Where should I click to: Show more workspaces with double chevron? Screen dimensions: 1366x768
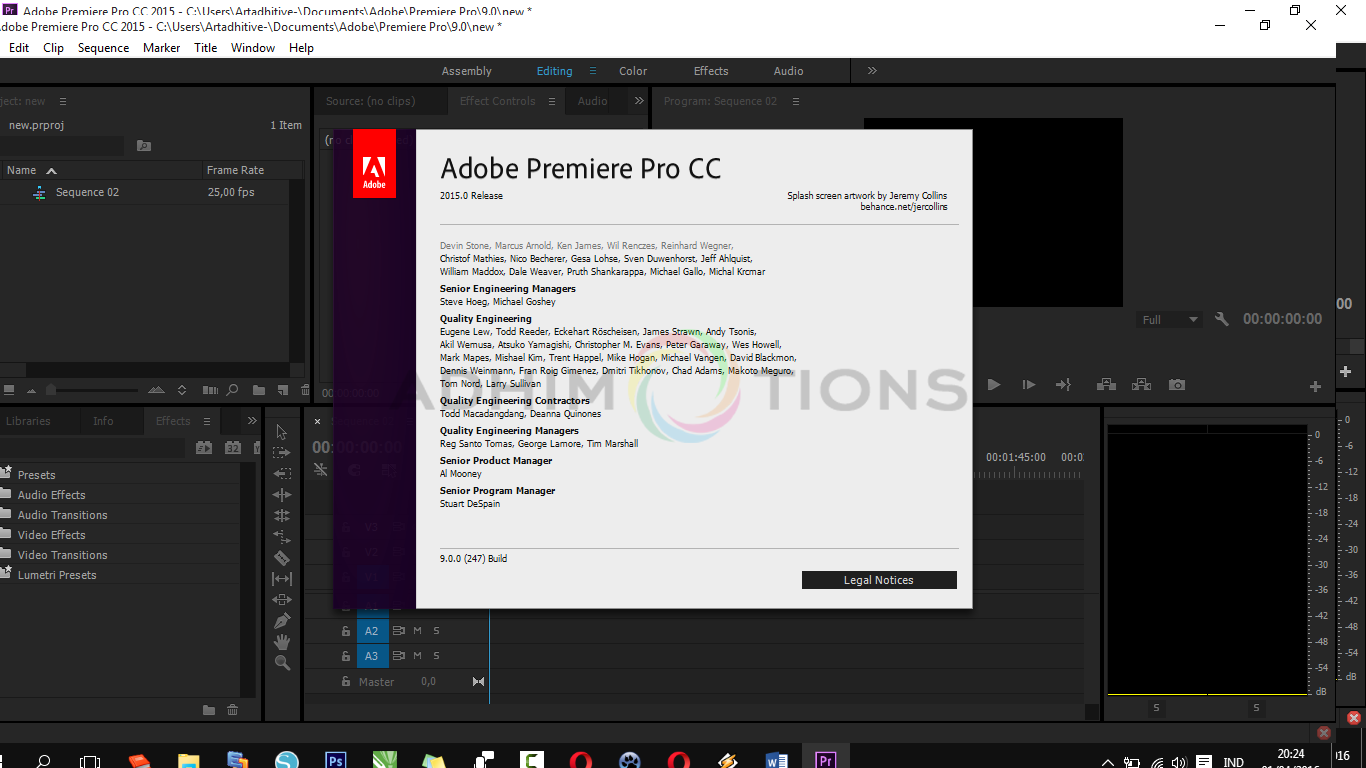(872, 71)
